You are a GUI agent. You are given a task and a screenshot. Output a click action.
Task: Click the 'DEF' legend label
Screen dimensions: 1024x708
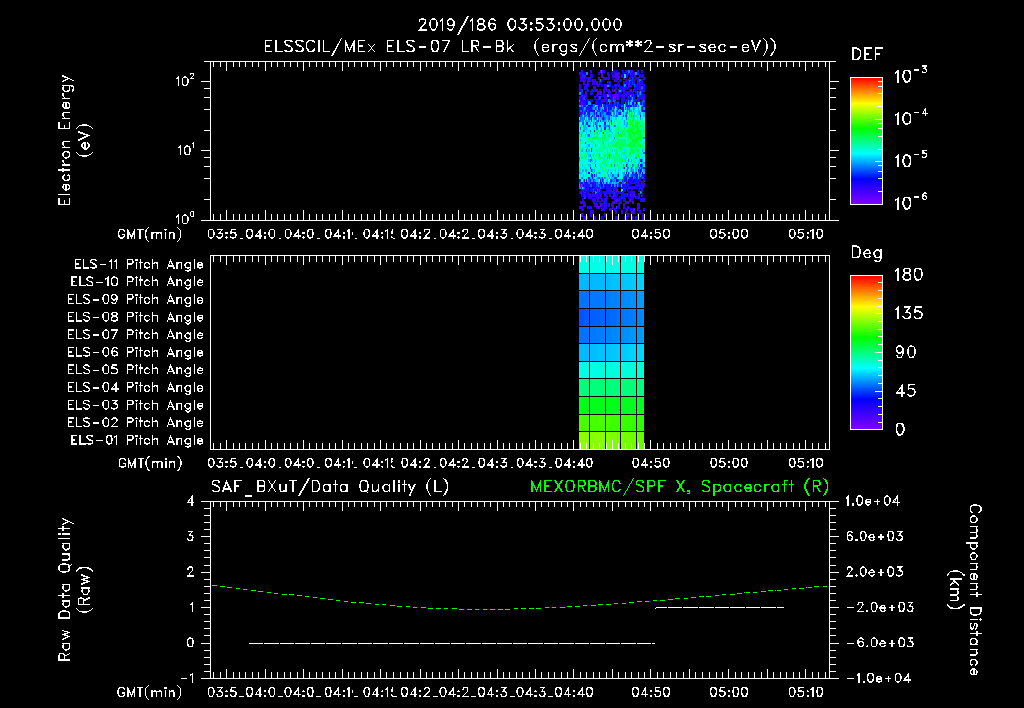click(867, 54)
